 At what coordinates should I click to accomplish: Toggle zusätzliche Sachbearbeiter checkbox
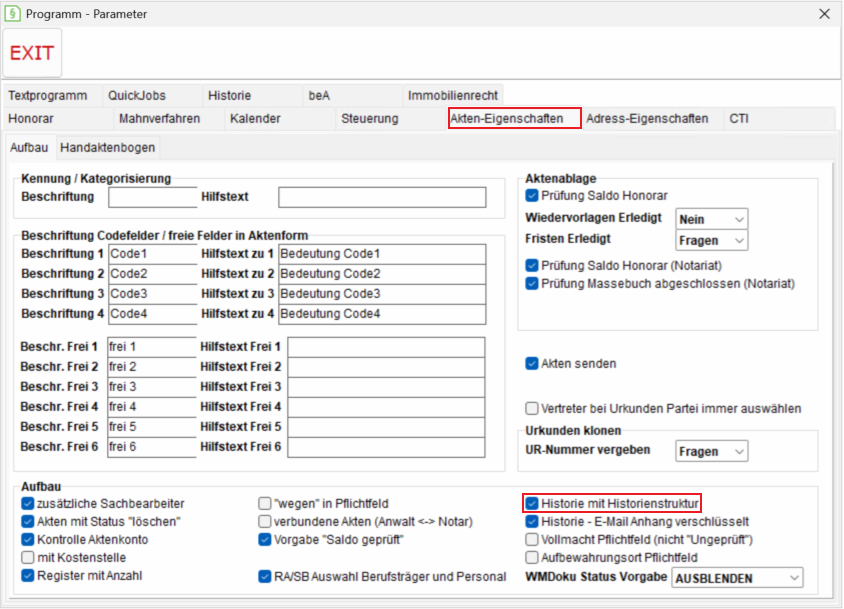point(27,503)
